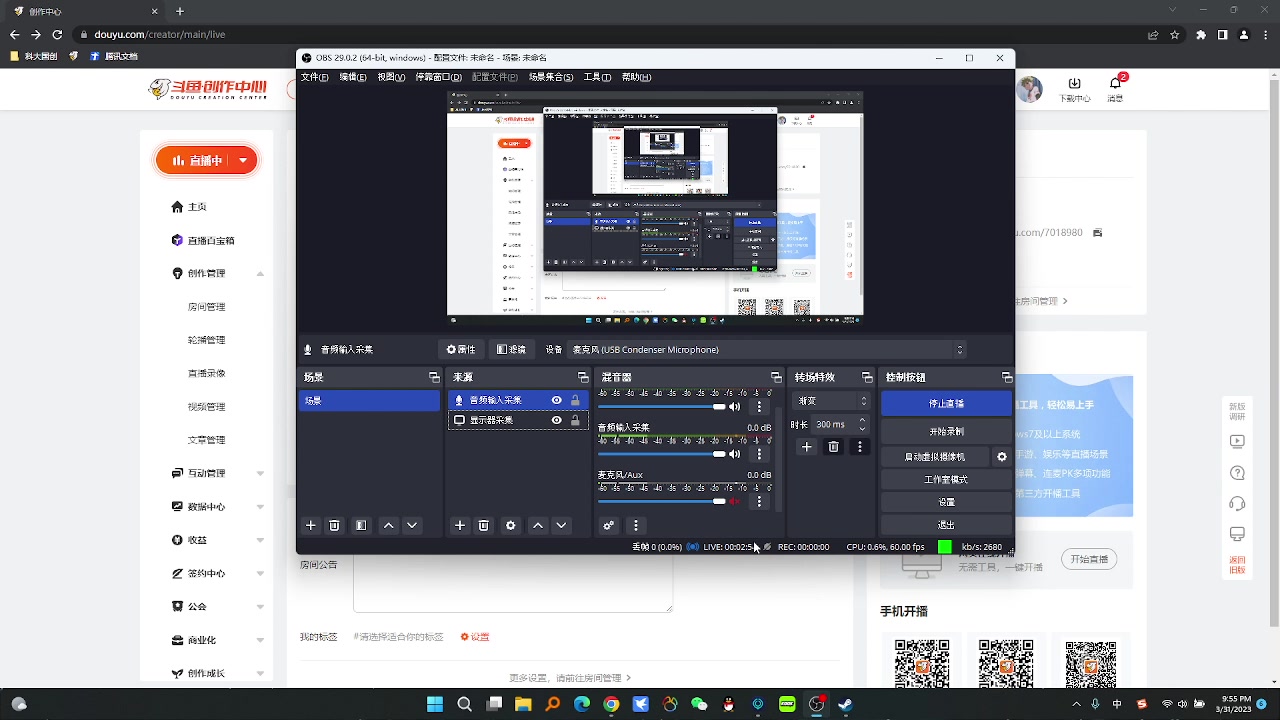Add a transition with the plus icon in 转场特效
The image size is (1280, 720).
[807, 447]
